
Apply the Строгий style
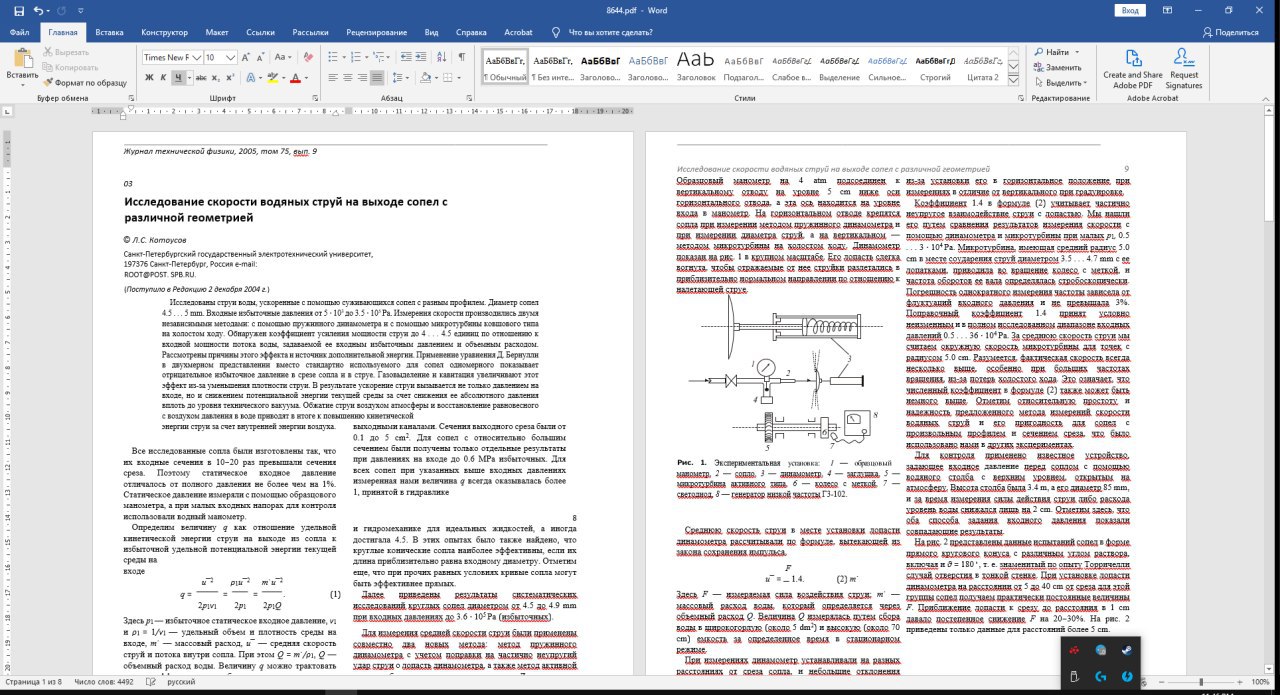point(935,66)
